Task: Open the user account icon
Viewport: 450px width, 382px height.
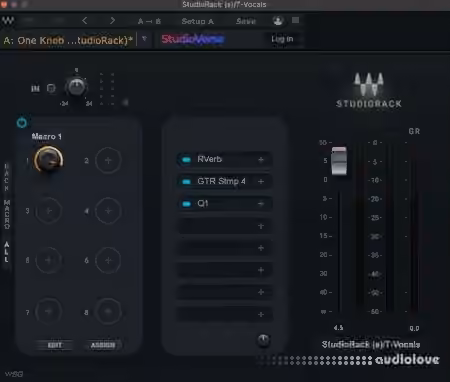Action: point(278,21)
